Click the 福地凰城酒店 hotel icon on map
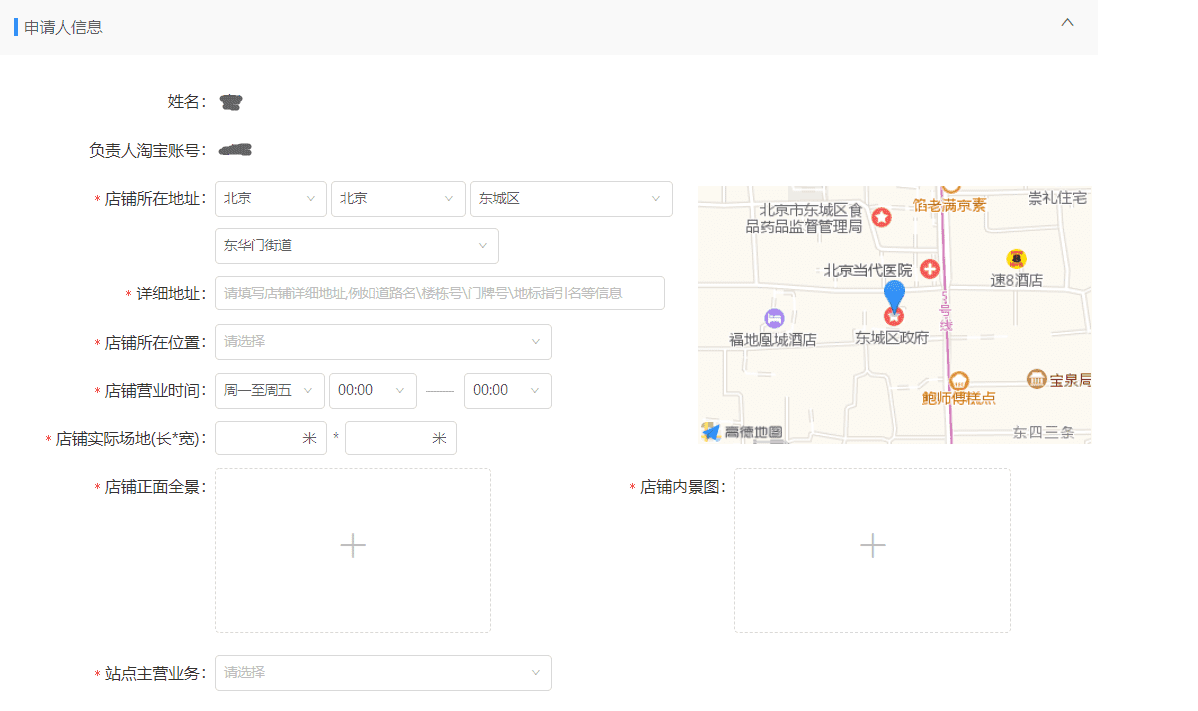 pyautogui.click(x=774, y=318)
